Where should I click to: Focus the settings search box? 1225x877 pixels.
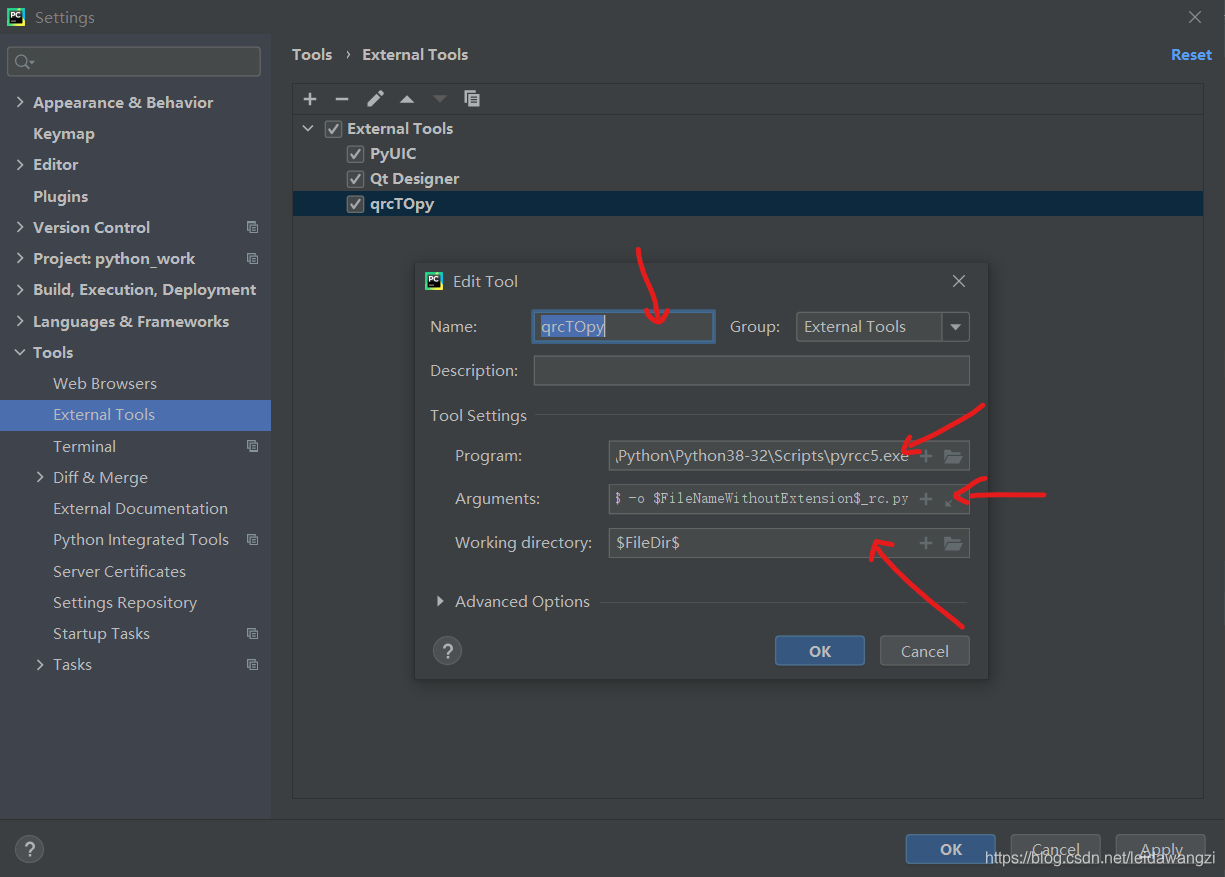tap(134, 62)
